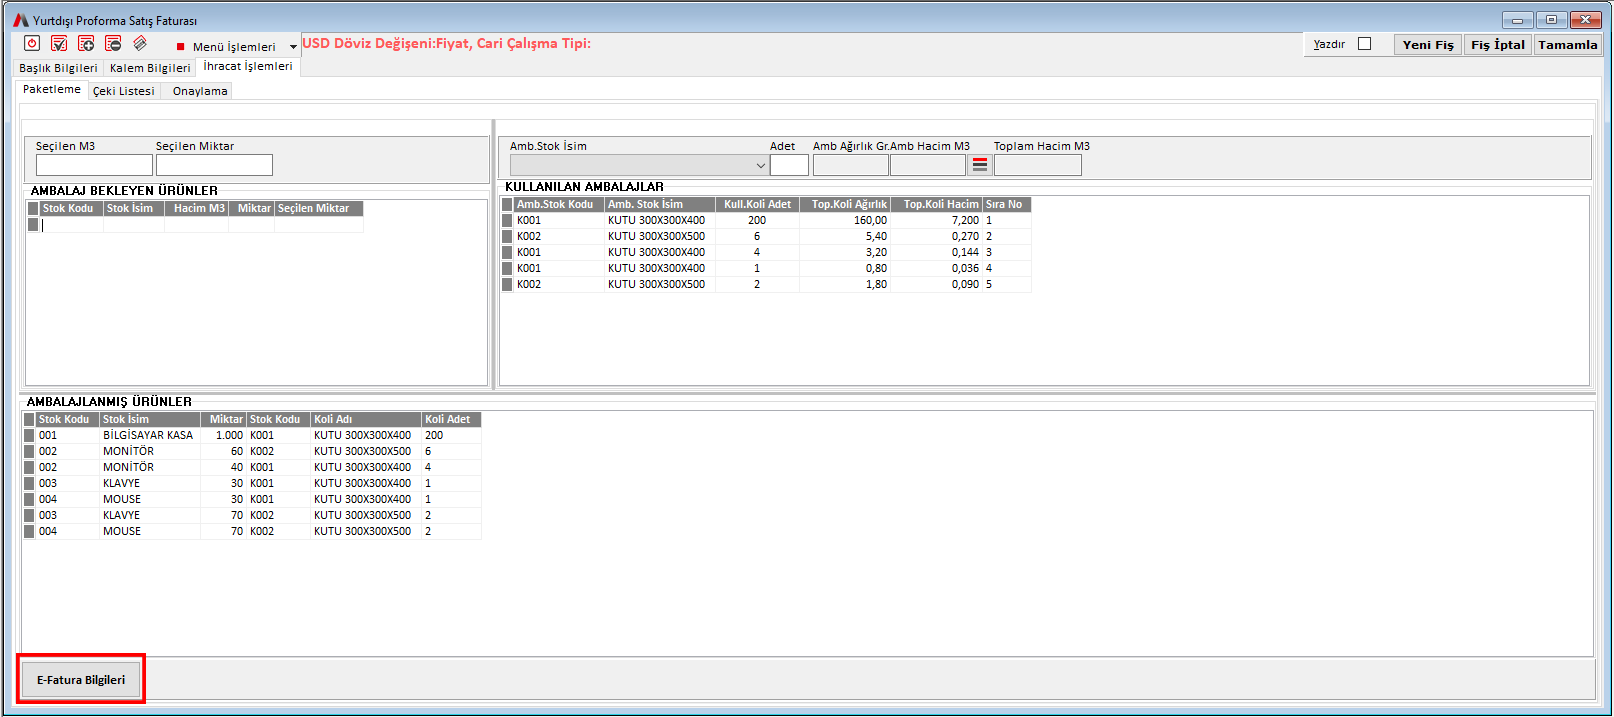
Task: Click the Toplam Hacim M3 input field
Action: pos(1037,165)
